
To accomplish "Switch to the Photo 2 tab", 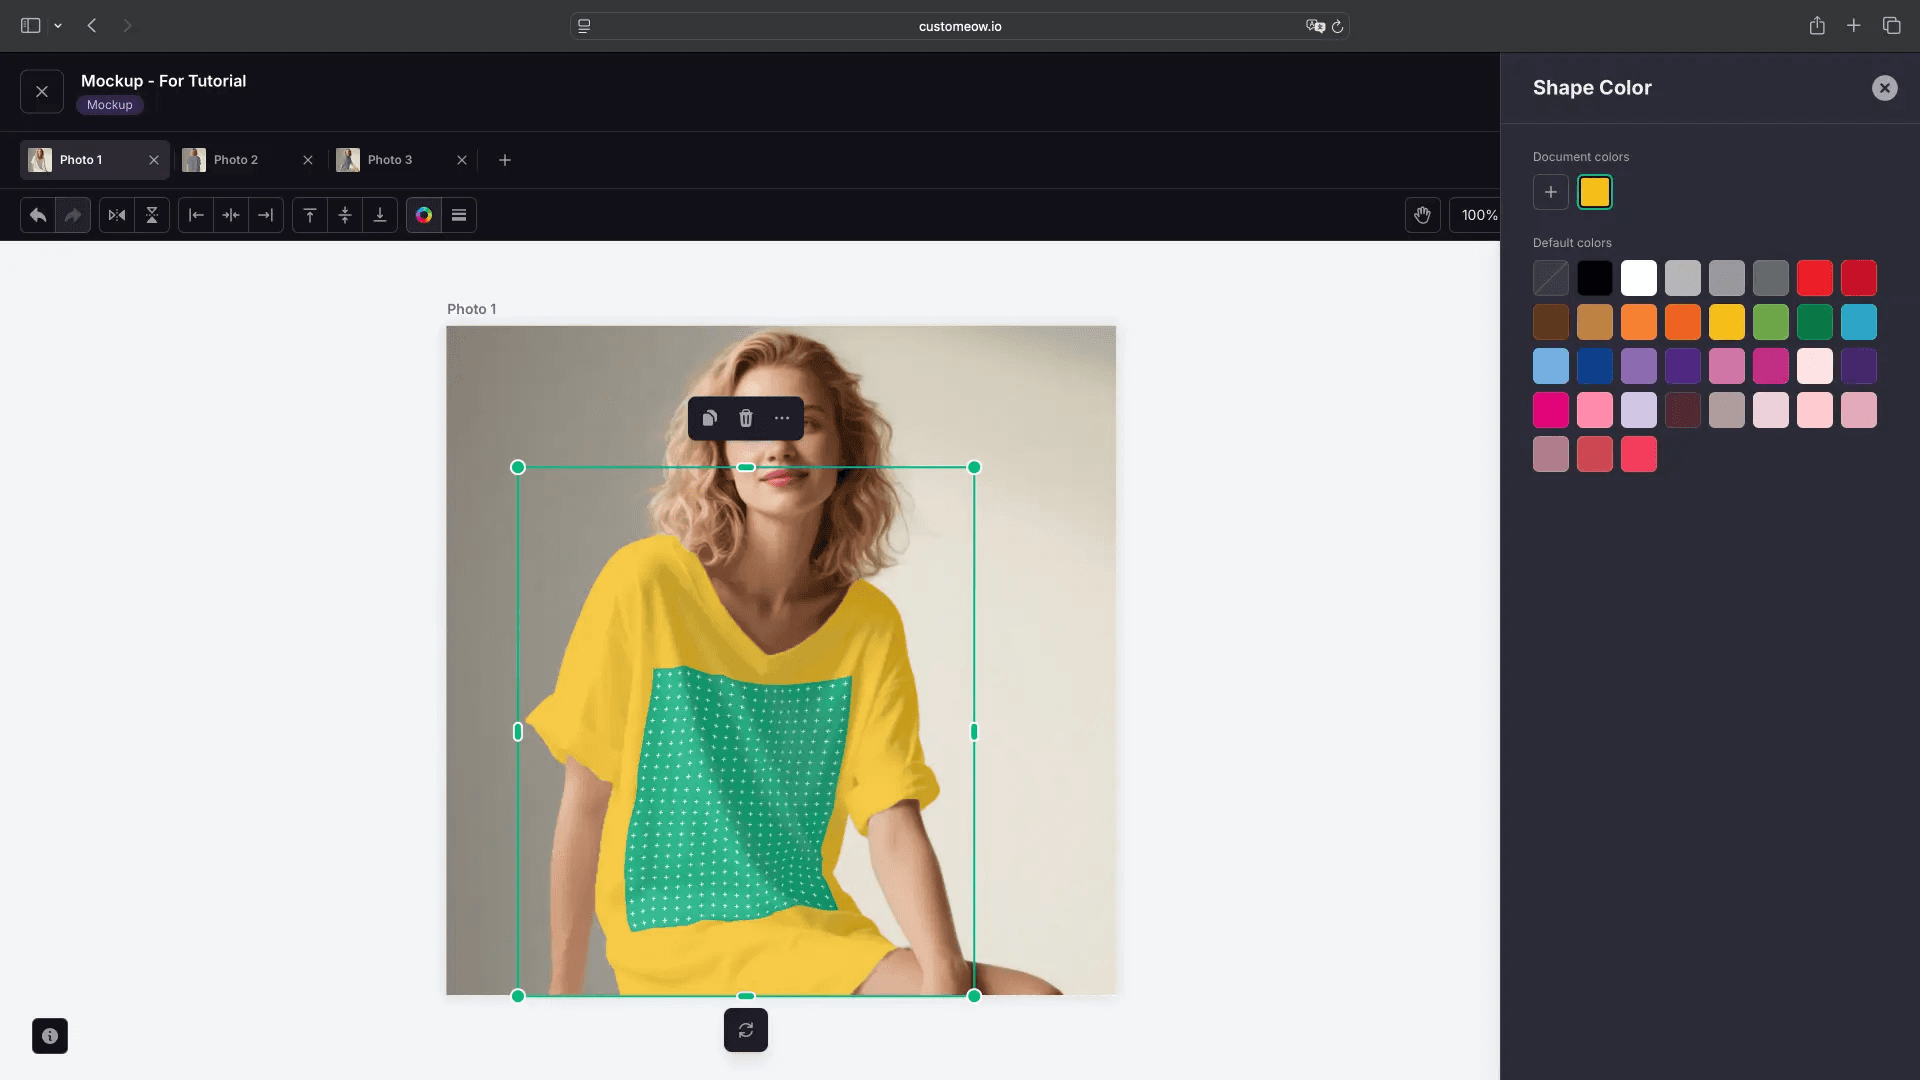I will pos(236,160).
